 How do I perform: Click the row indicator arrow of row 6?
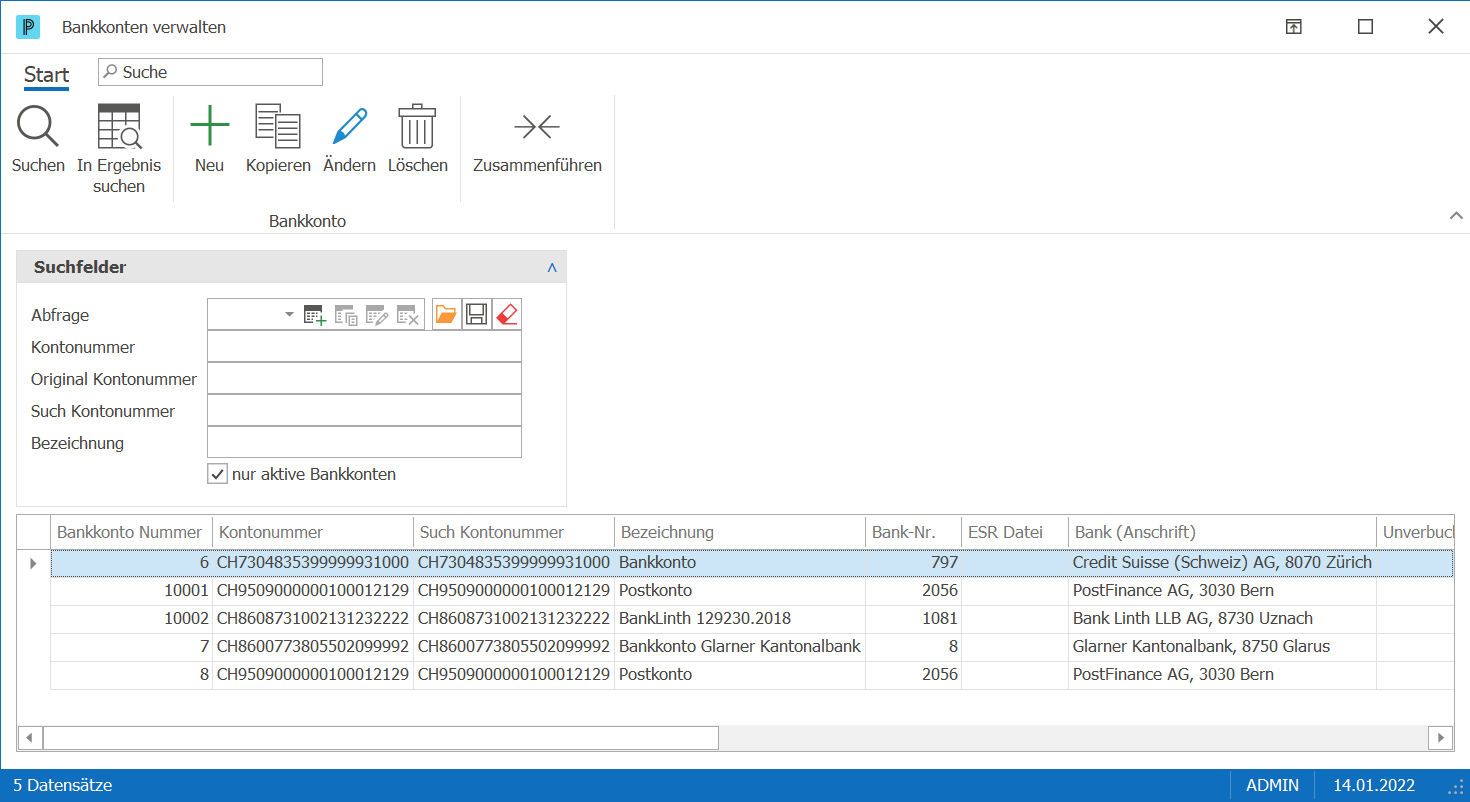pyautogui.click(x=33, y=563)
